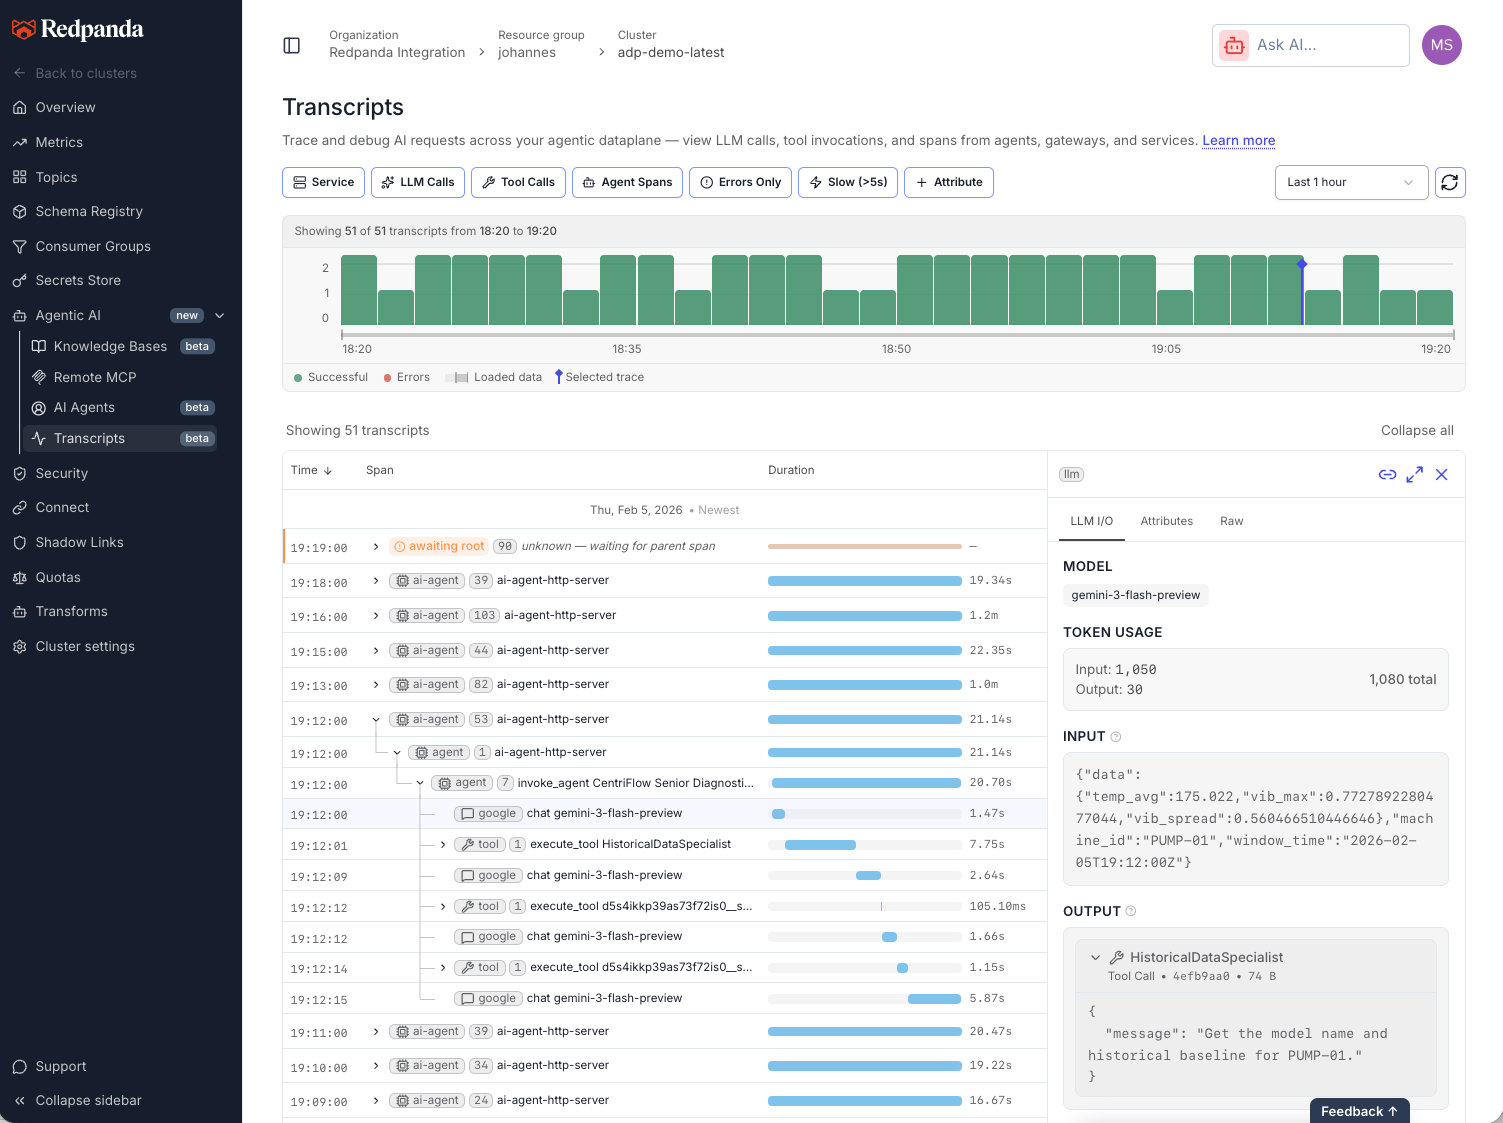
Task: Toggle the Agent Spans filter
Action: tap(627, 182)
